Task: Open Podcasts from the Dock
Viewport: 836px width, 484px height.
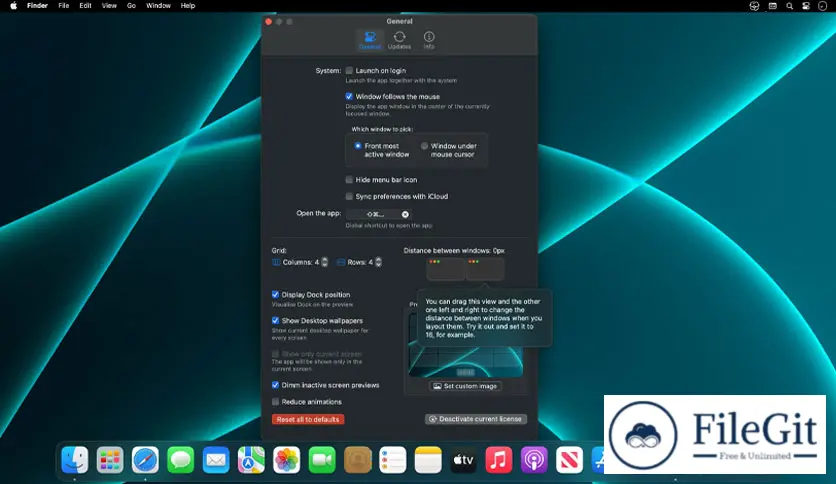Action: tap(534, 459)
